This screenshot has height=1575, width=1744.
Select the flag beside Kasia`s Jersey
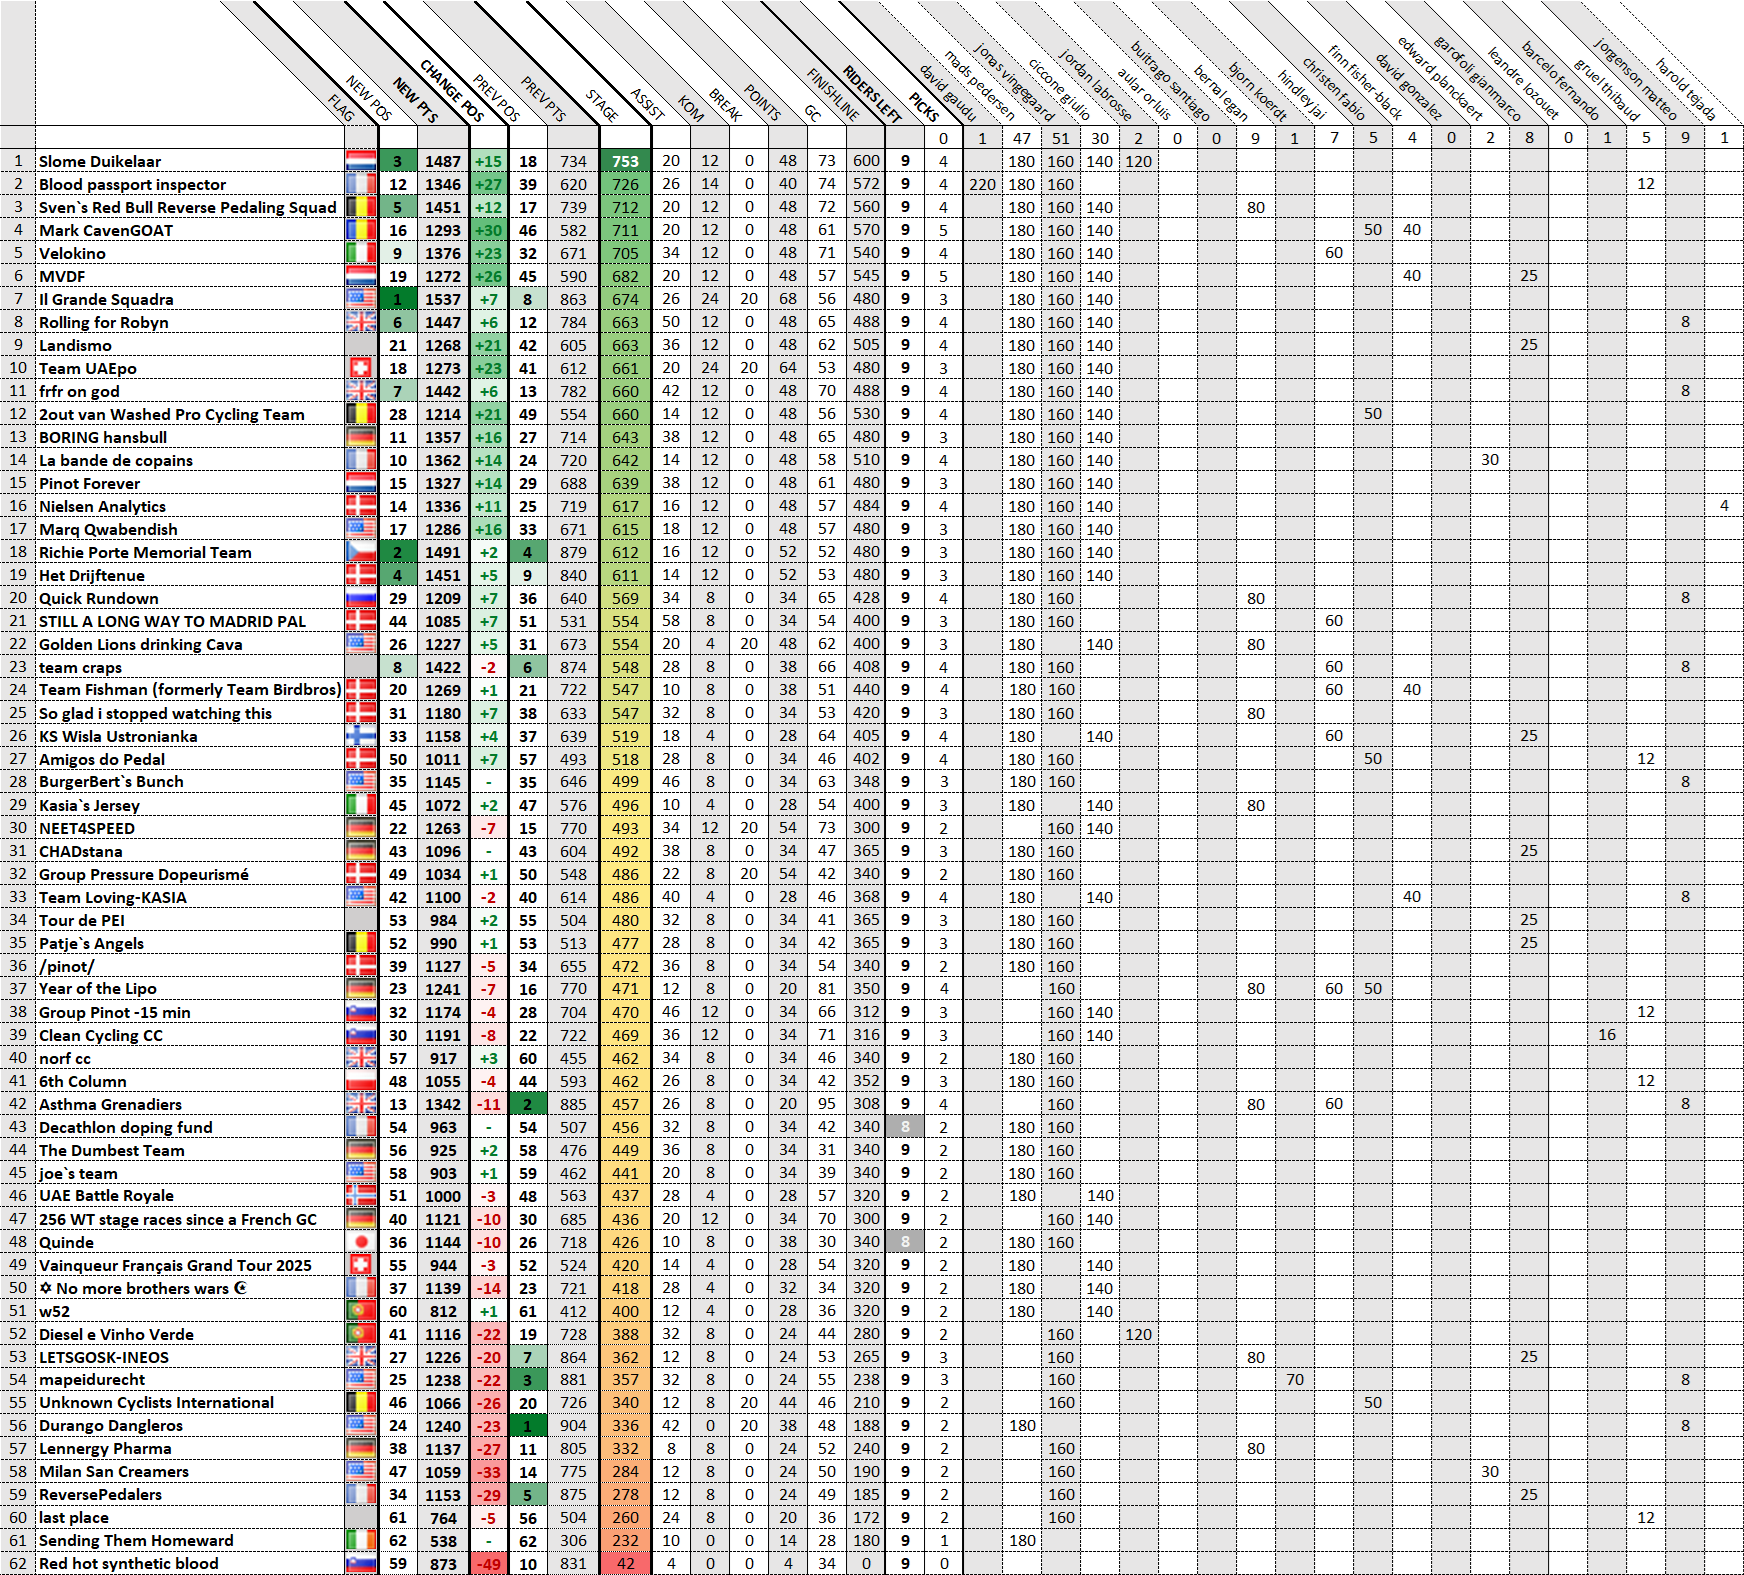[361, 805]
